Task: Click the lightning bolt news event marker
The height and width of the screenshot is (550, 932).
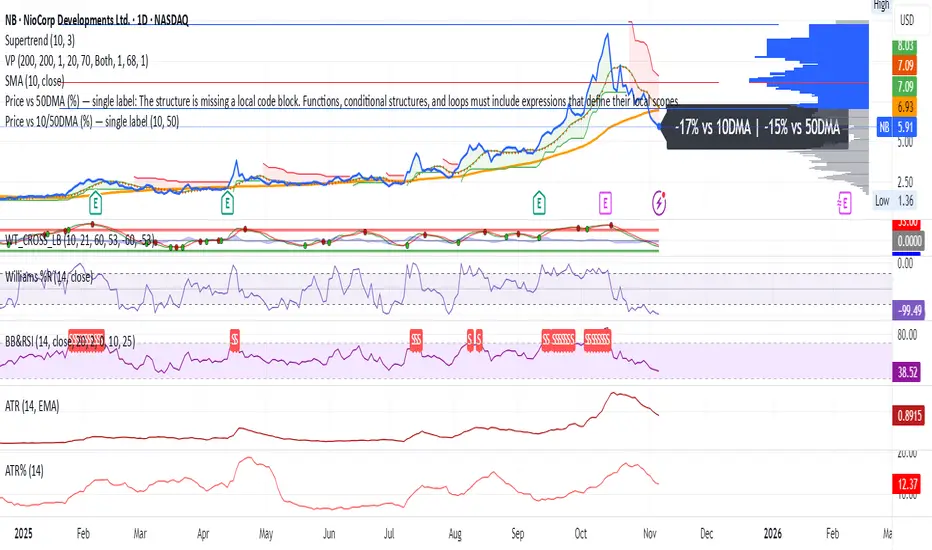Action: pyautogui.click(x=659, y=203)
